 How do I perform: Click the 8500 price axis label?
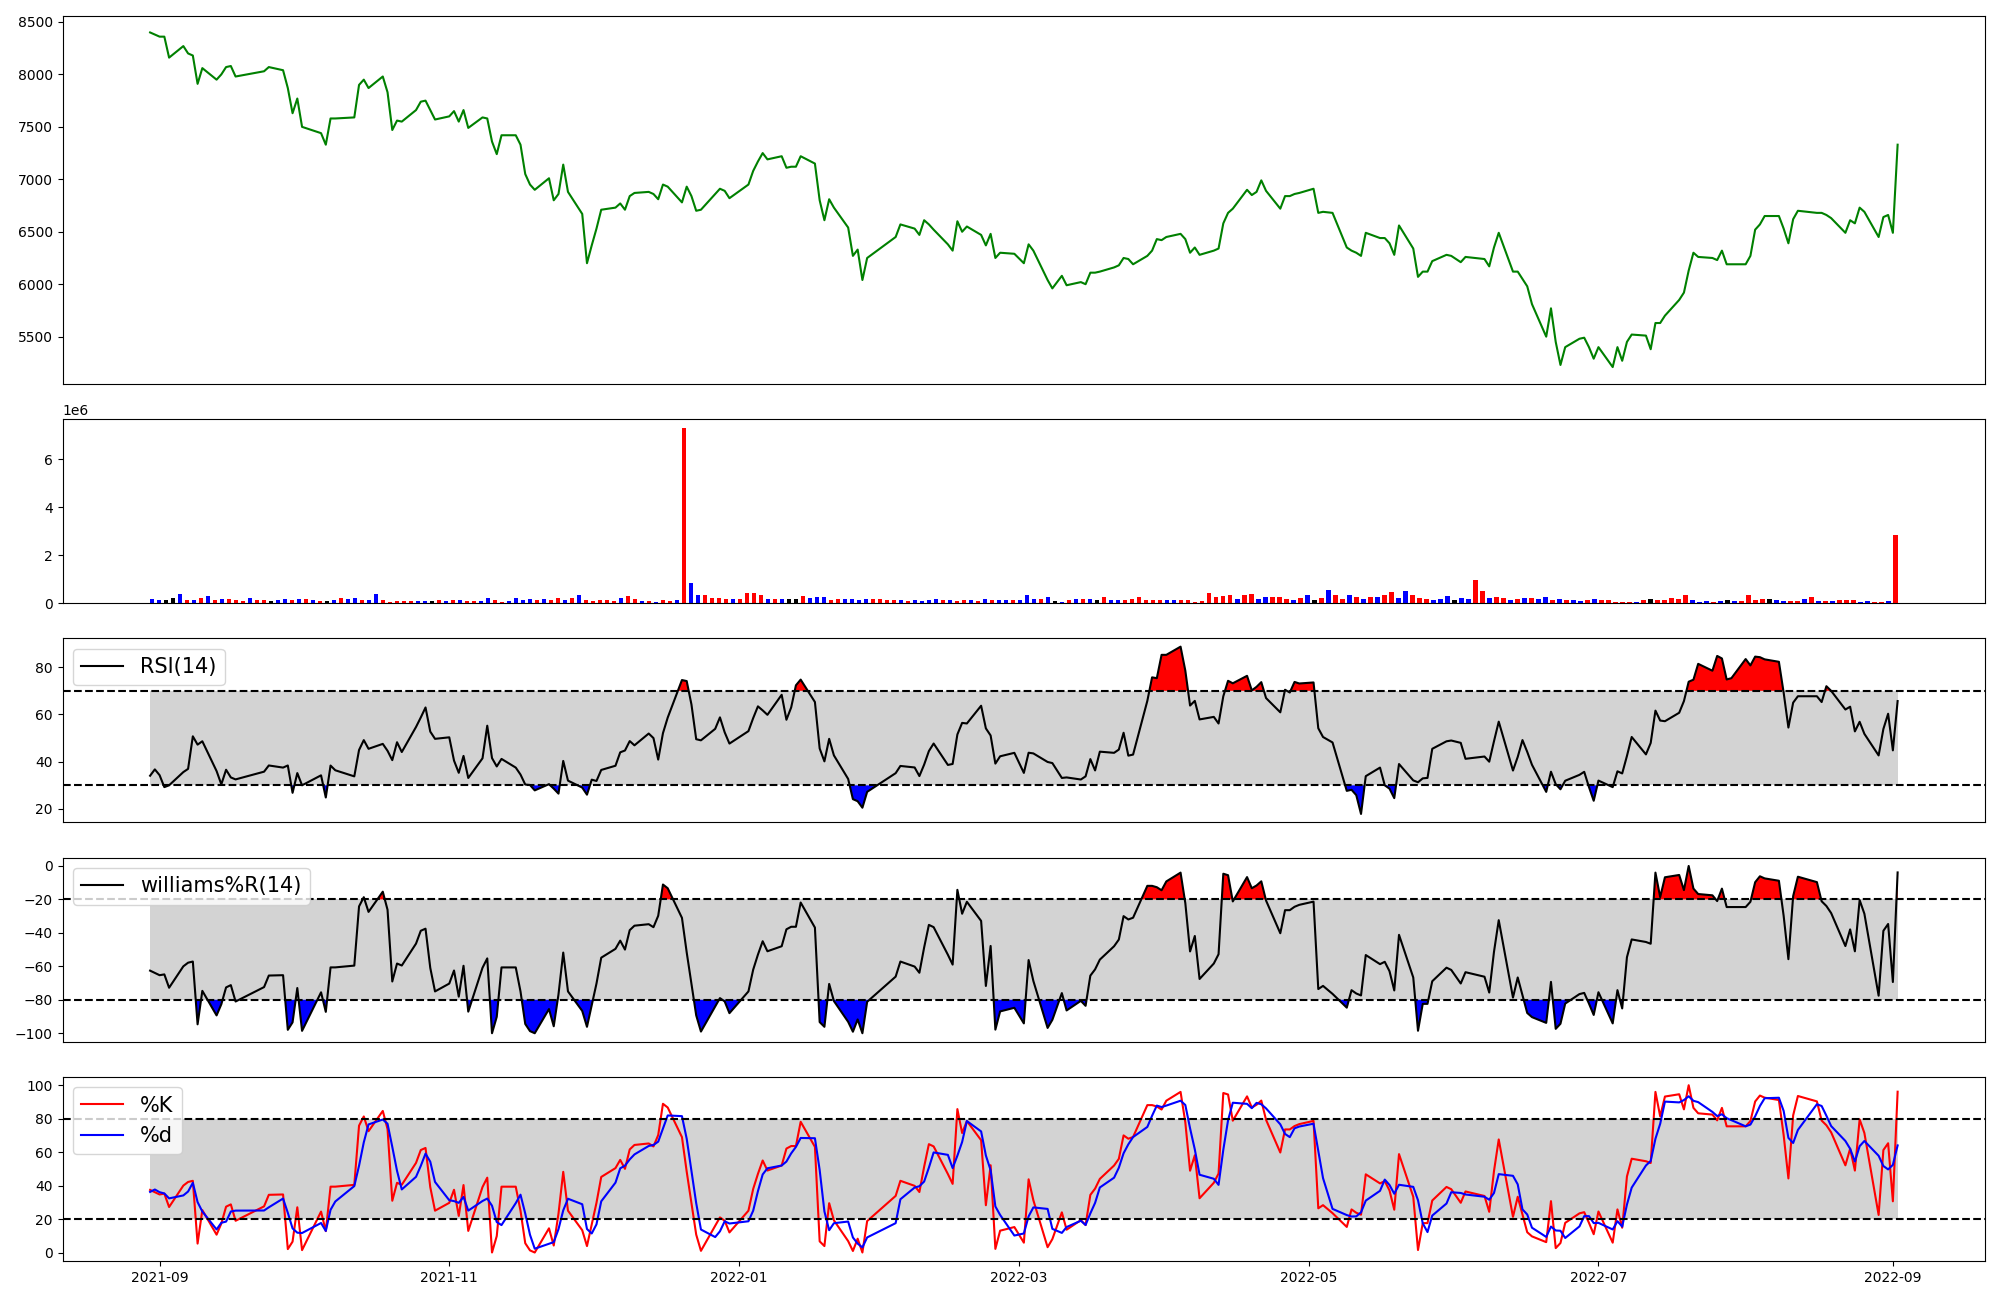pyautogui.click(x=37, y=22)
